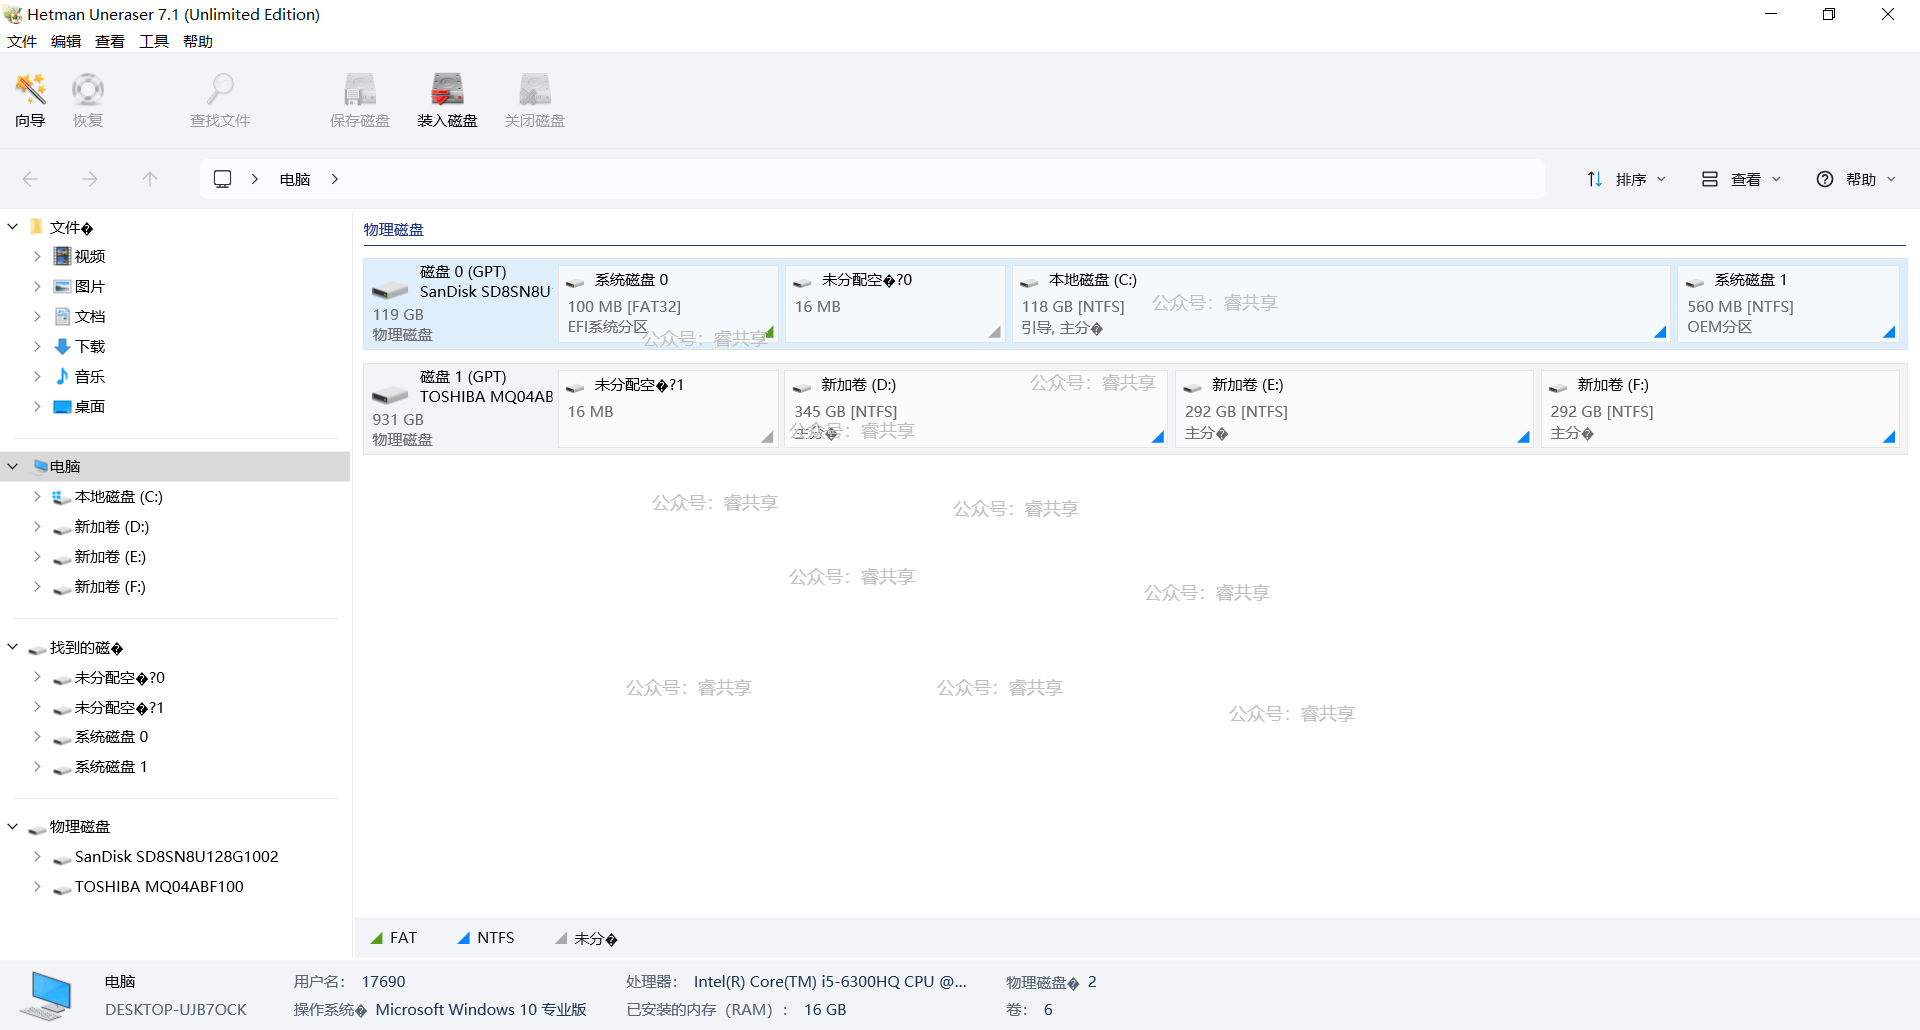Screen dimensions: 1920x1030
Task: Click the computer icon in address bar
Action: coord(223,179)
